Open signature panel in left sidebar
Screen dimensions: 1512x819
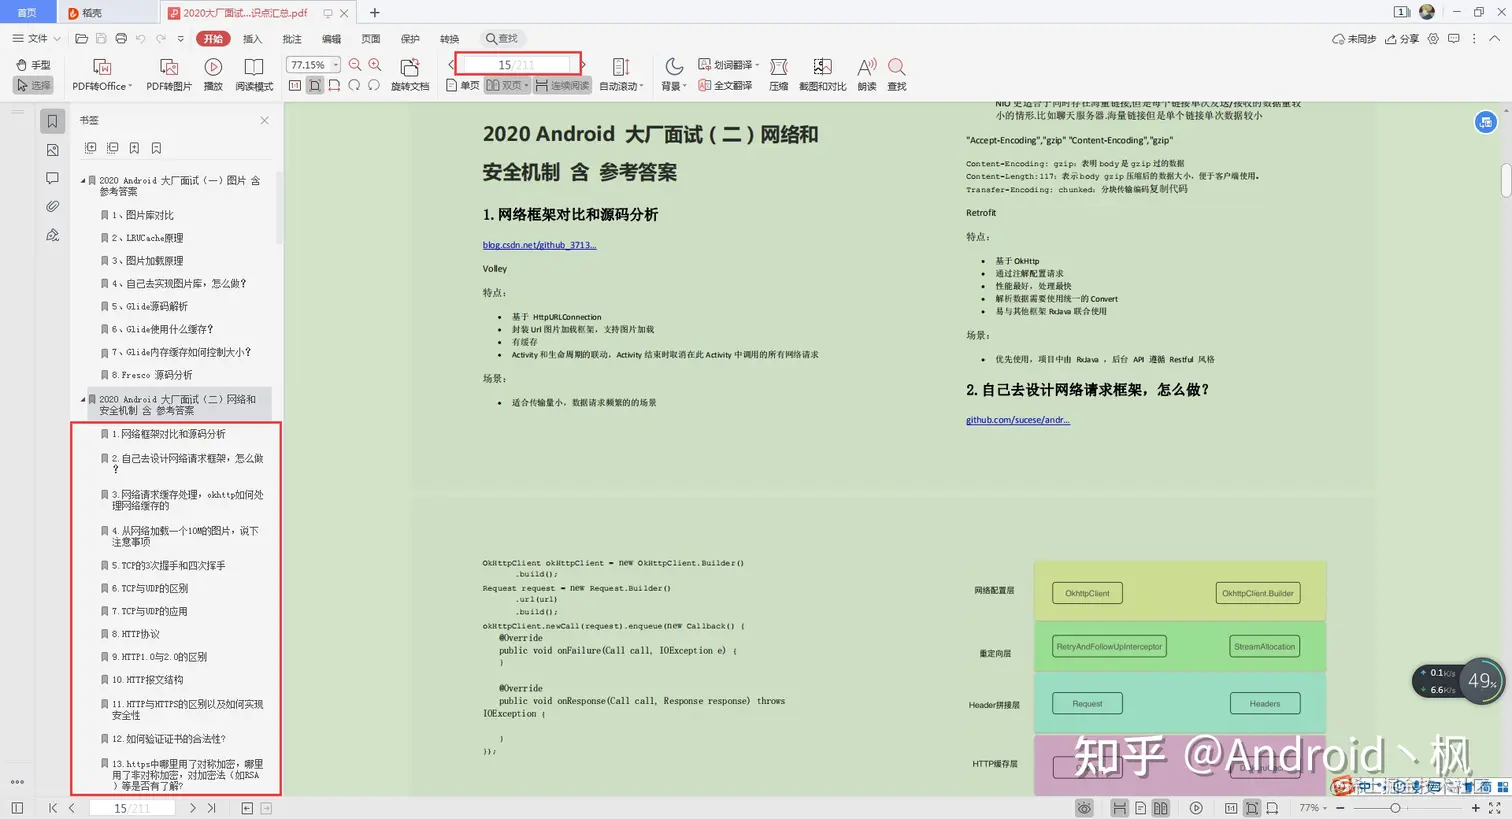52,235
